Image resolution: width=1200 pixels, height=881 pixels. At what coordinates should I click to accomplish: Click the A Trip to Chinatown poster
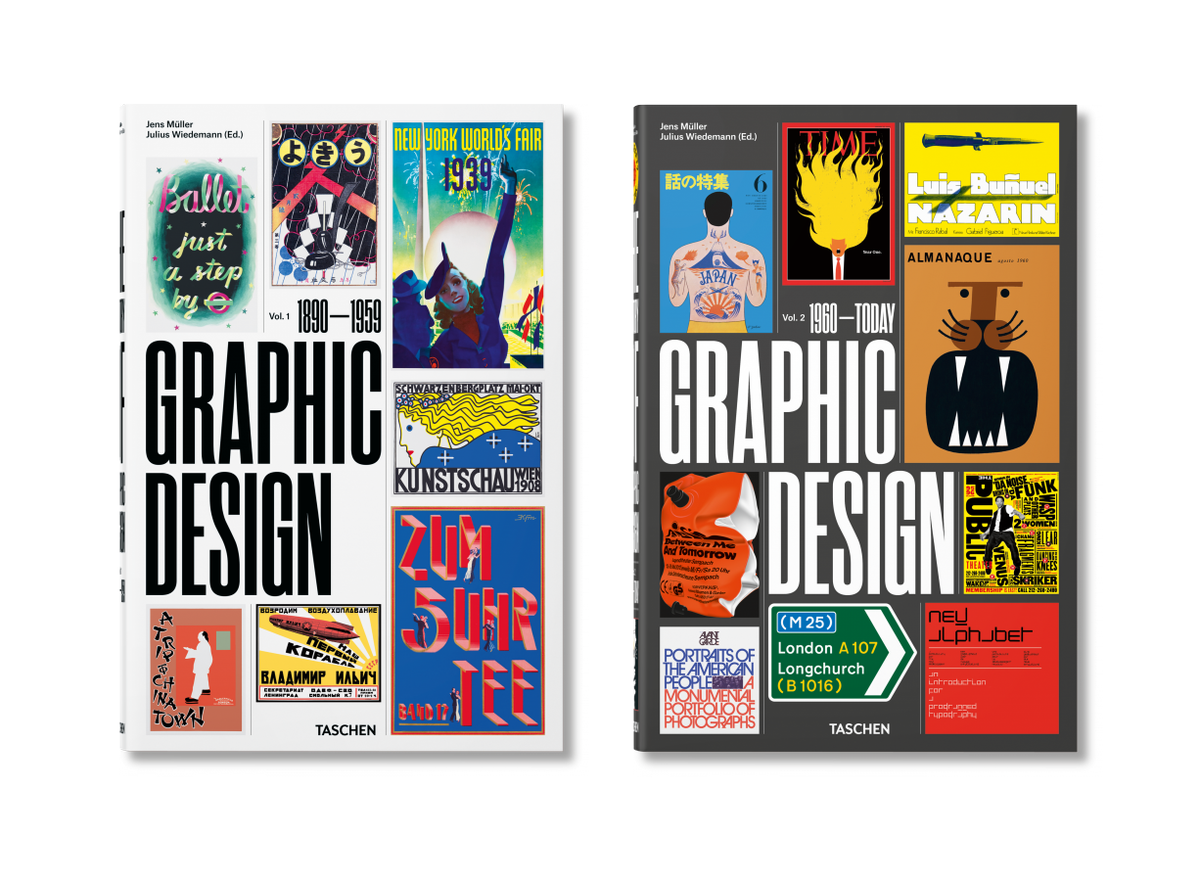(x=197, y=669)
